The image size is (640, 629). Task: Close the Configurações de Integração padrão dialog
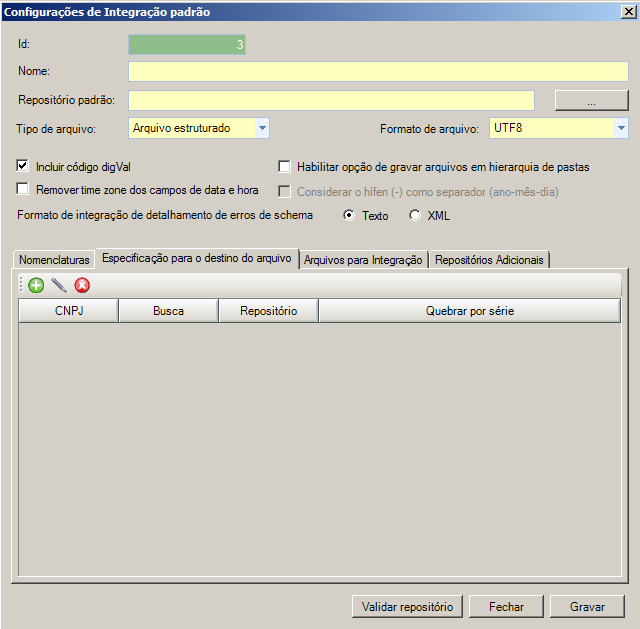(x=629, y=12)
